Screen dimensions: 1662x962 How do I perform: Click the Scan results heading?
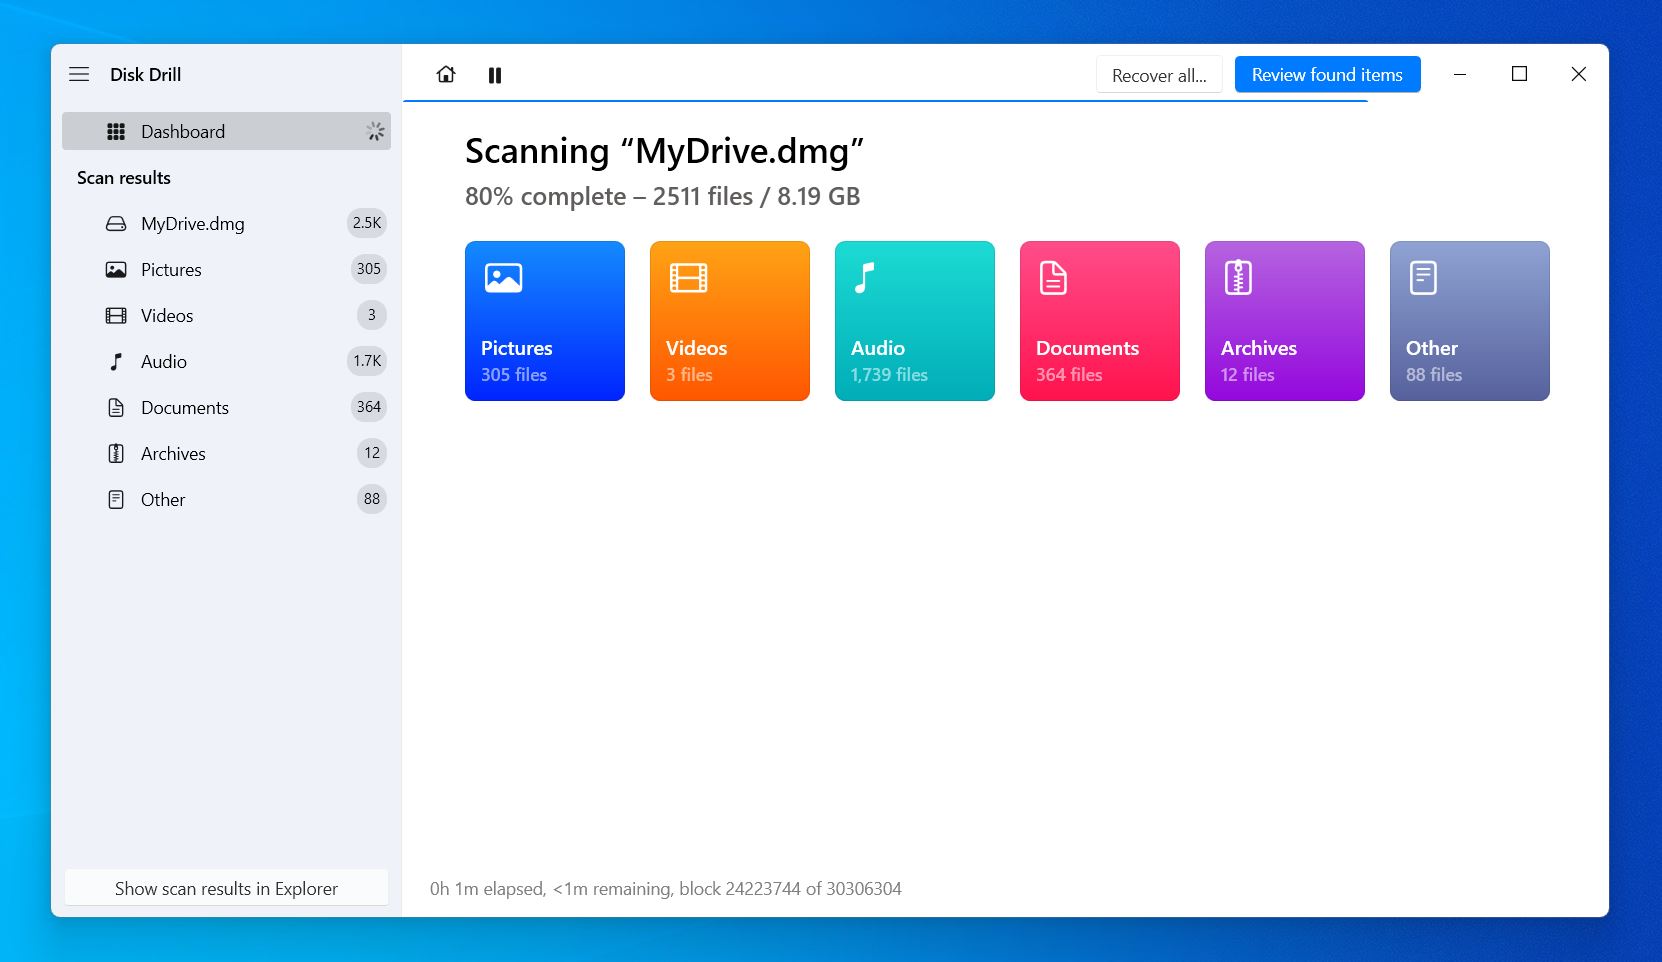pos(124,178)
